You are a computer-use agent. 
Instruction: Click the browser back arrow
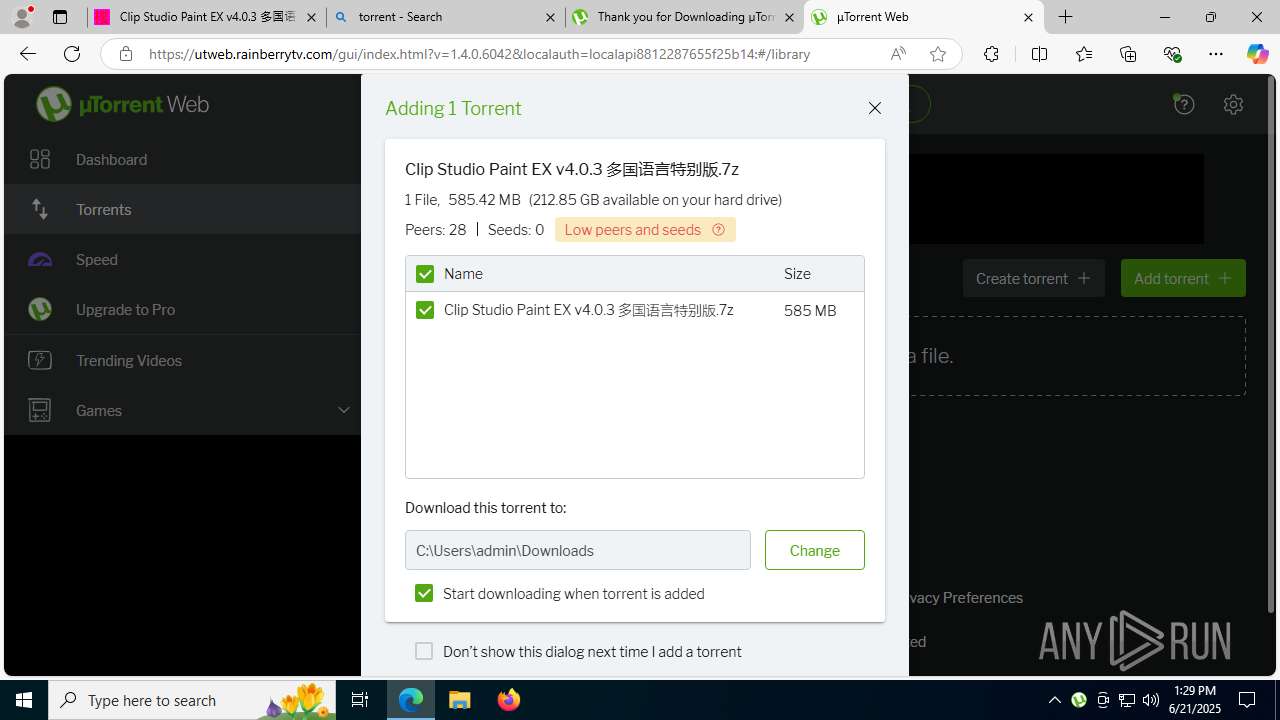[27, 54]
